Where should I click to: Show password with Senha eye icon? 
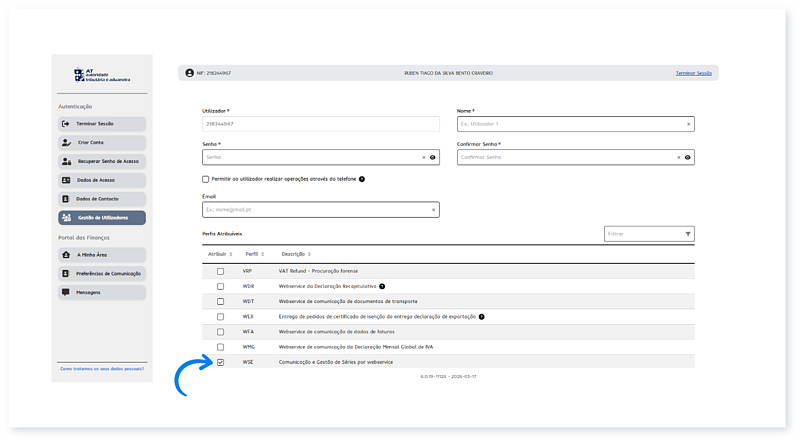pos(433,157)
